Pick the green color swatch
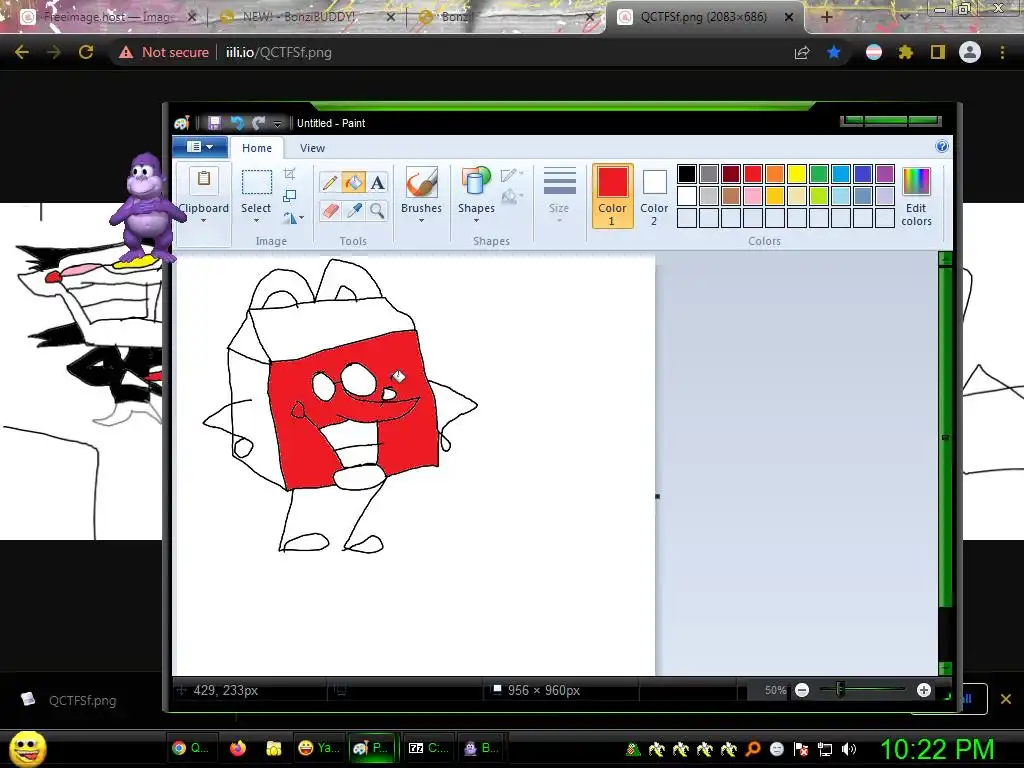The width and height of the screenshot is (1024, 768). (x=819, y=174)
